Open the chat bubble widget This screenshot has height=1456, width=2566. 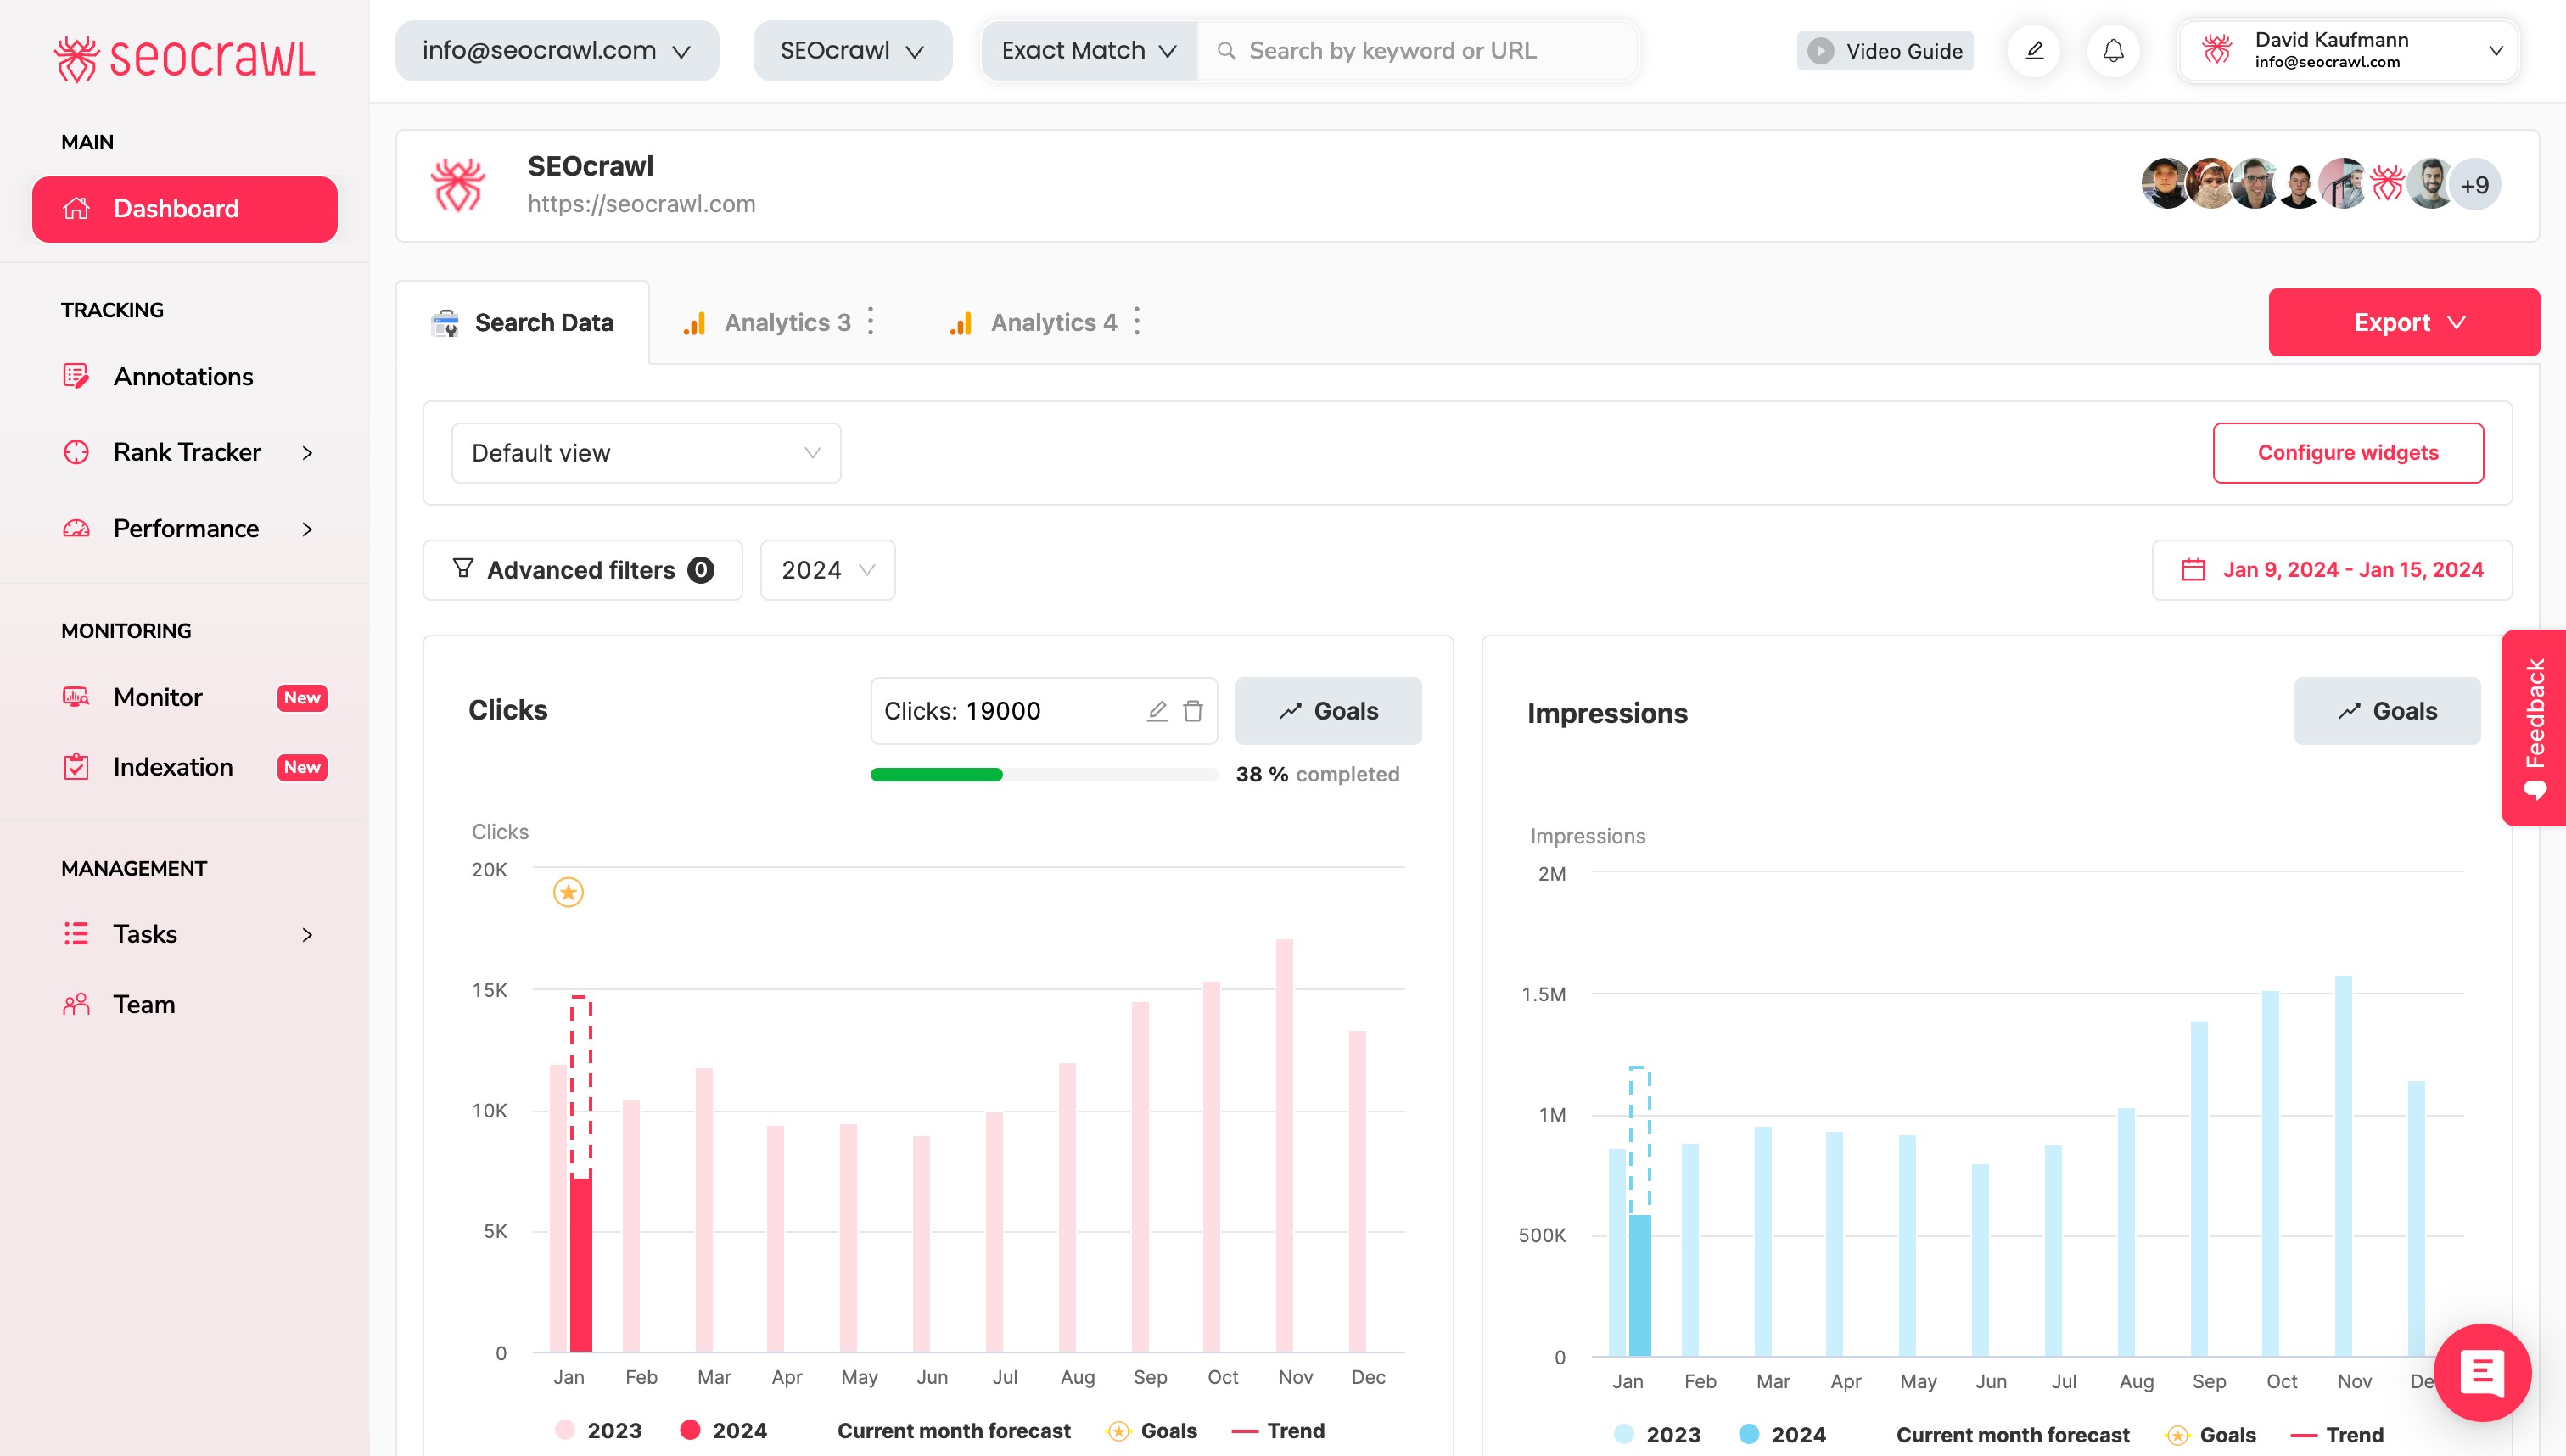point(2481,1372)
